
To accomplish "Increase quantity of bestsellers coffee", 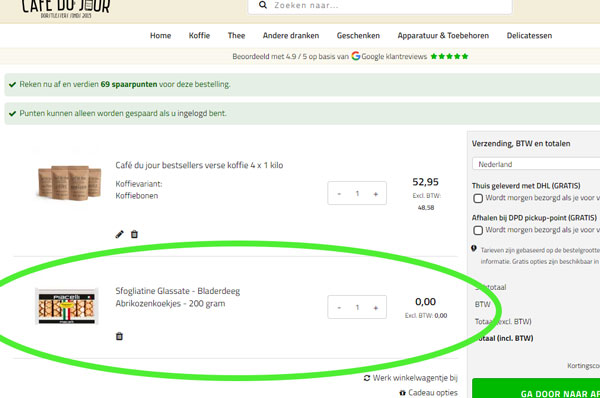I will [375, 194].
